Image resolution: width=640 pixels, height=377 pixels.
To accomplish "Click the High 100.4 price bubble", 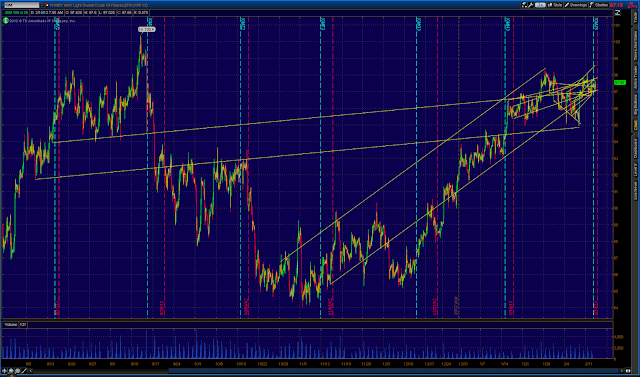I will tap(147, 29).
